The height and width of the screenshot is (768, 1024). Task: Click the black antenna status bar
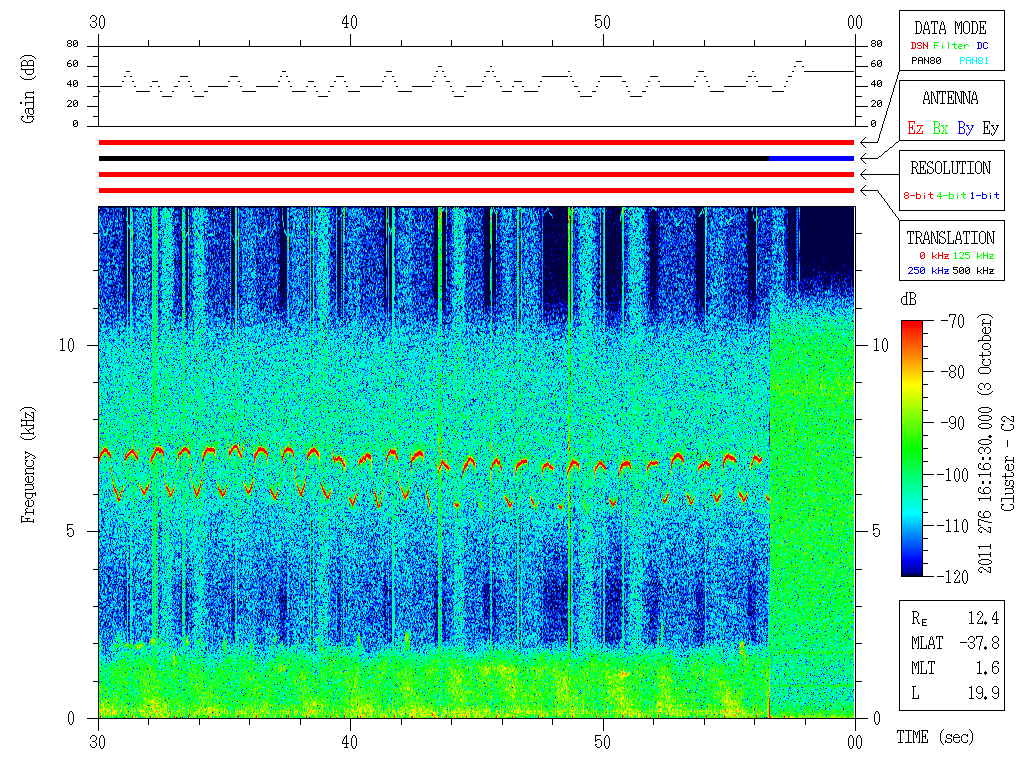[430, 158]
